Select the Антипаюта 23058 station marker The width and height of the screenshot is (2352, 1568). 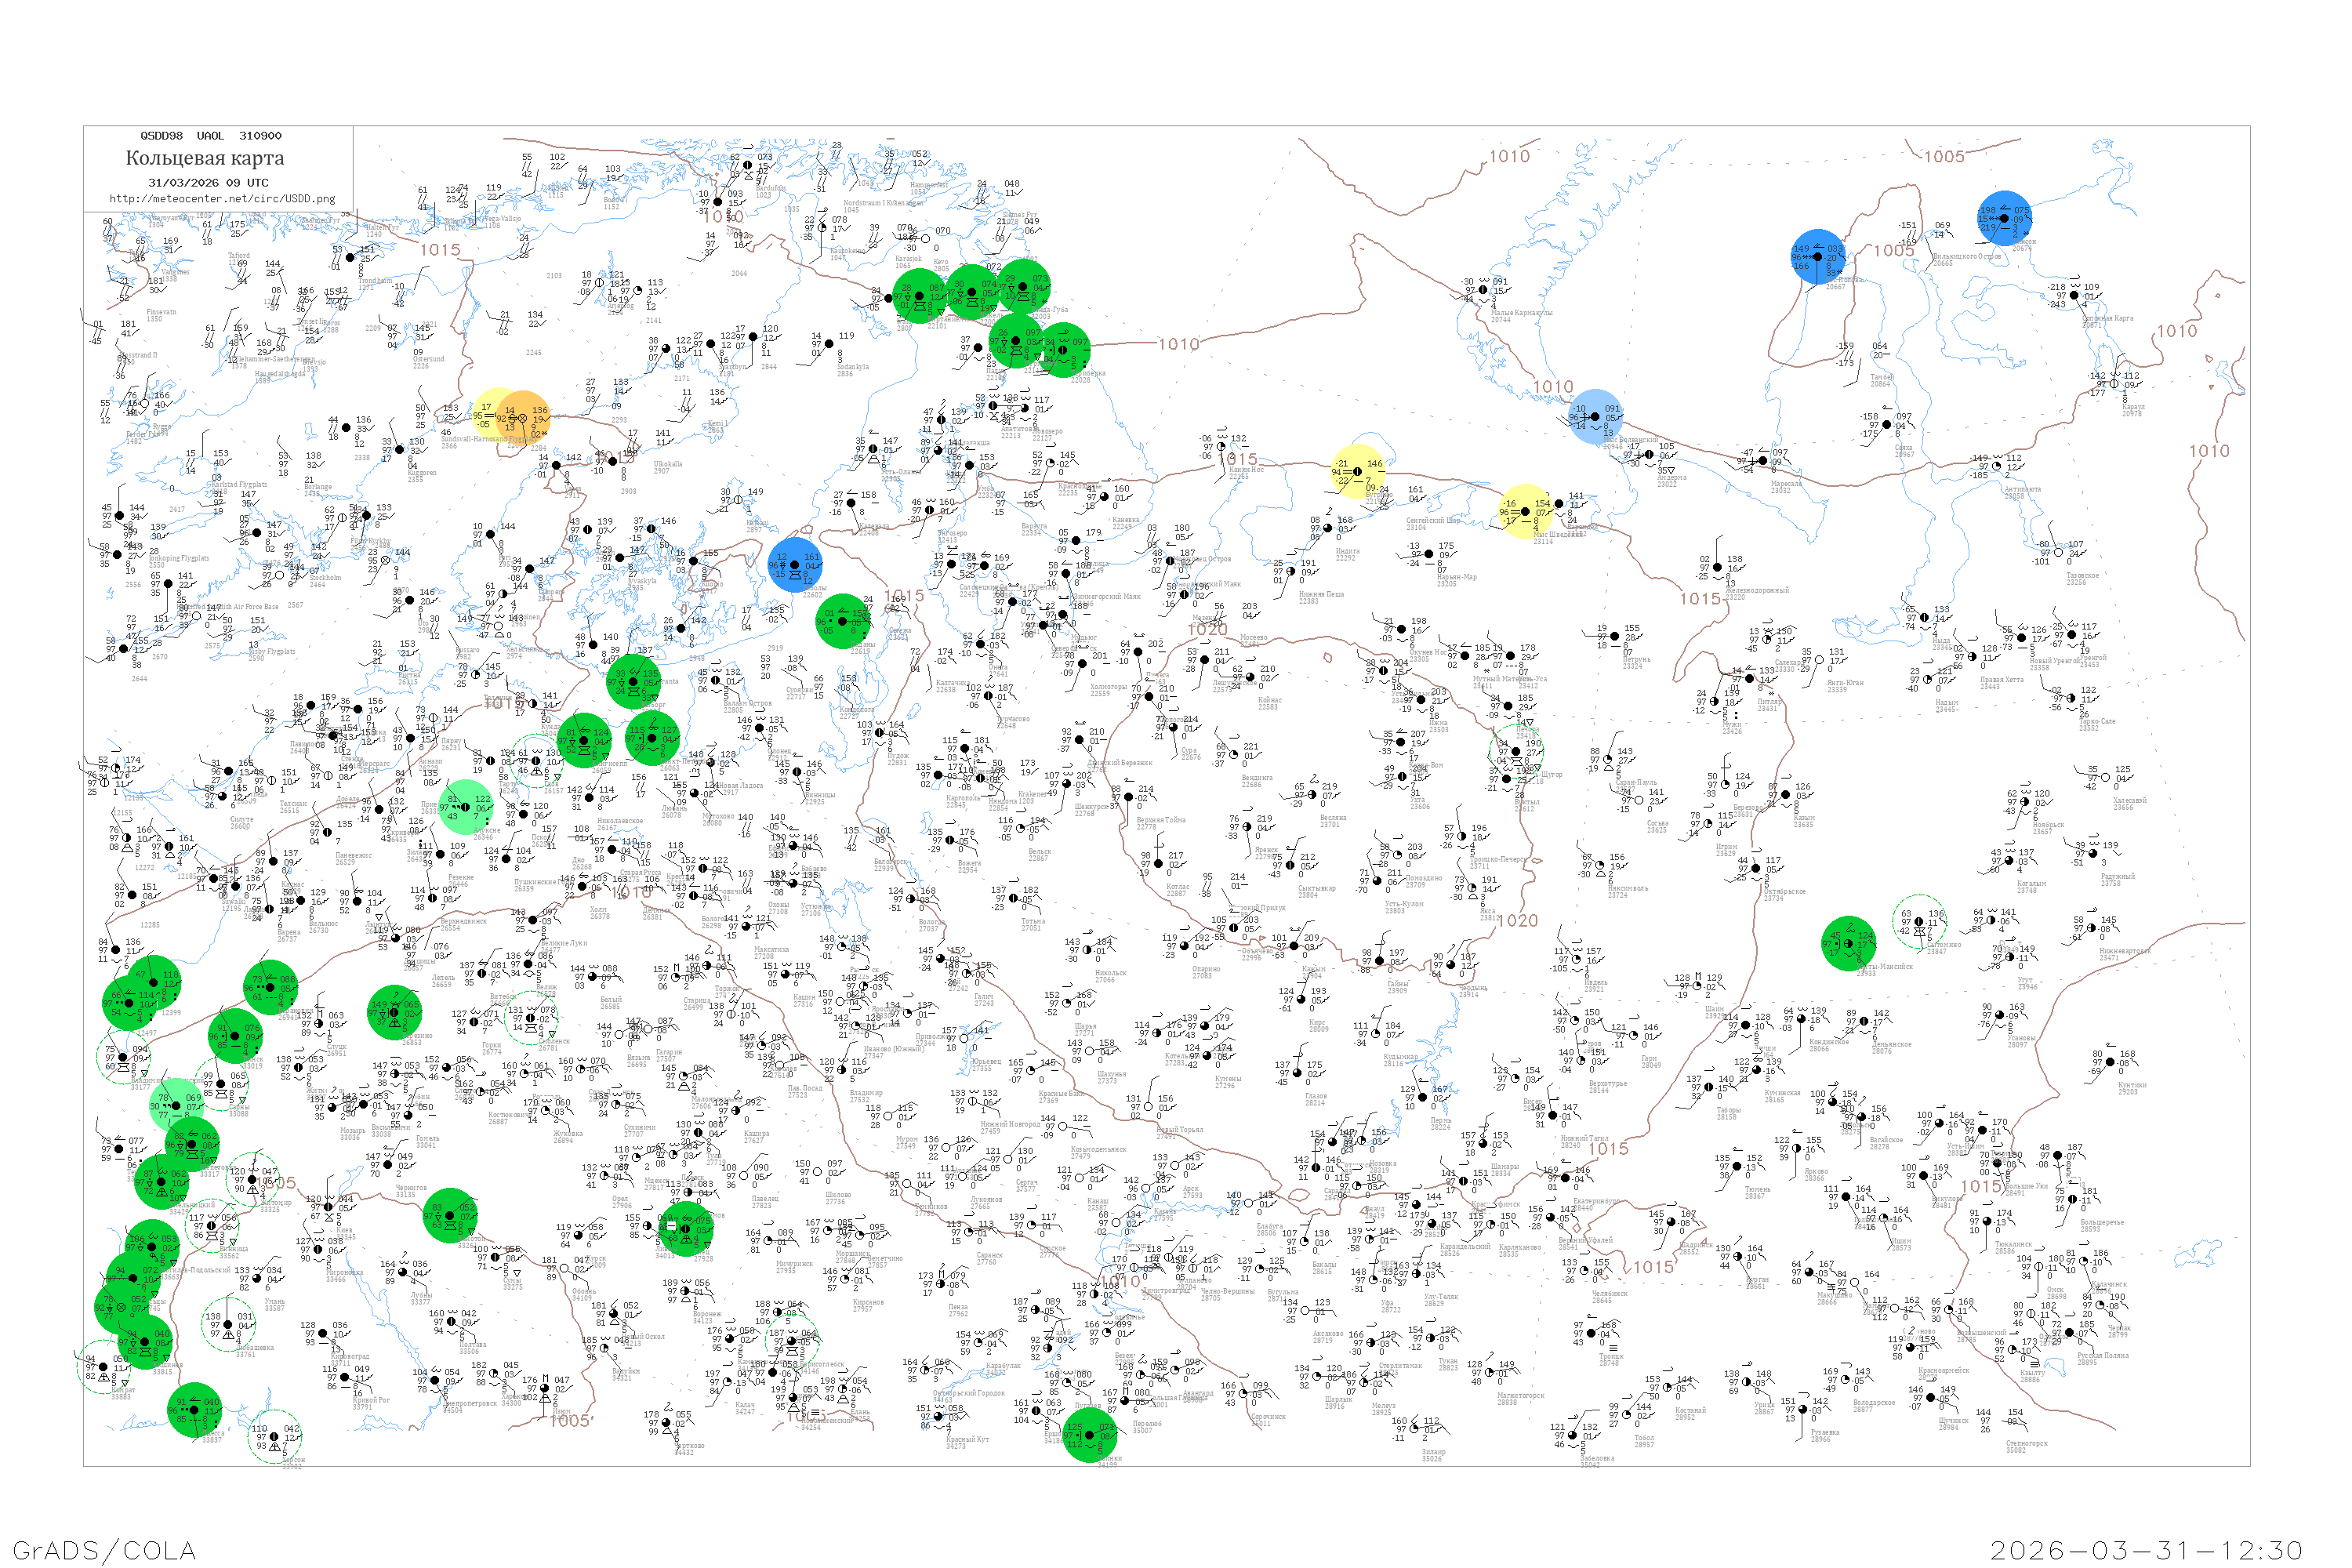click(1996, 467)
